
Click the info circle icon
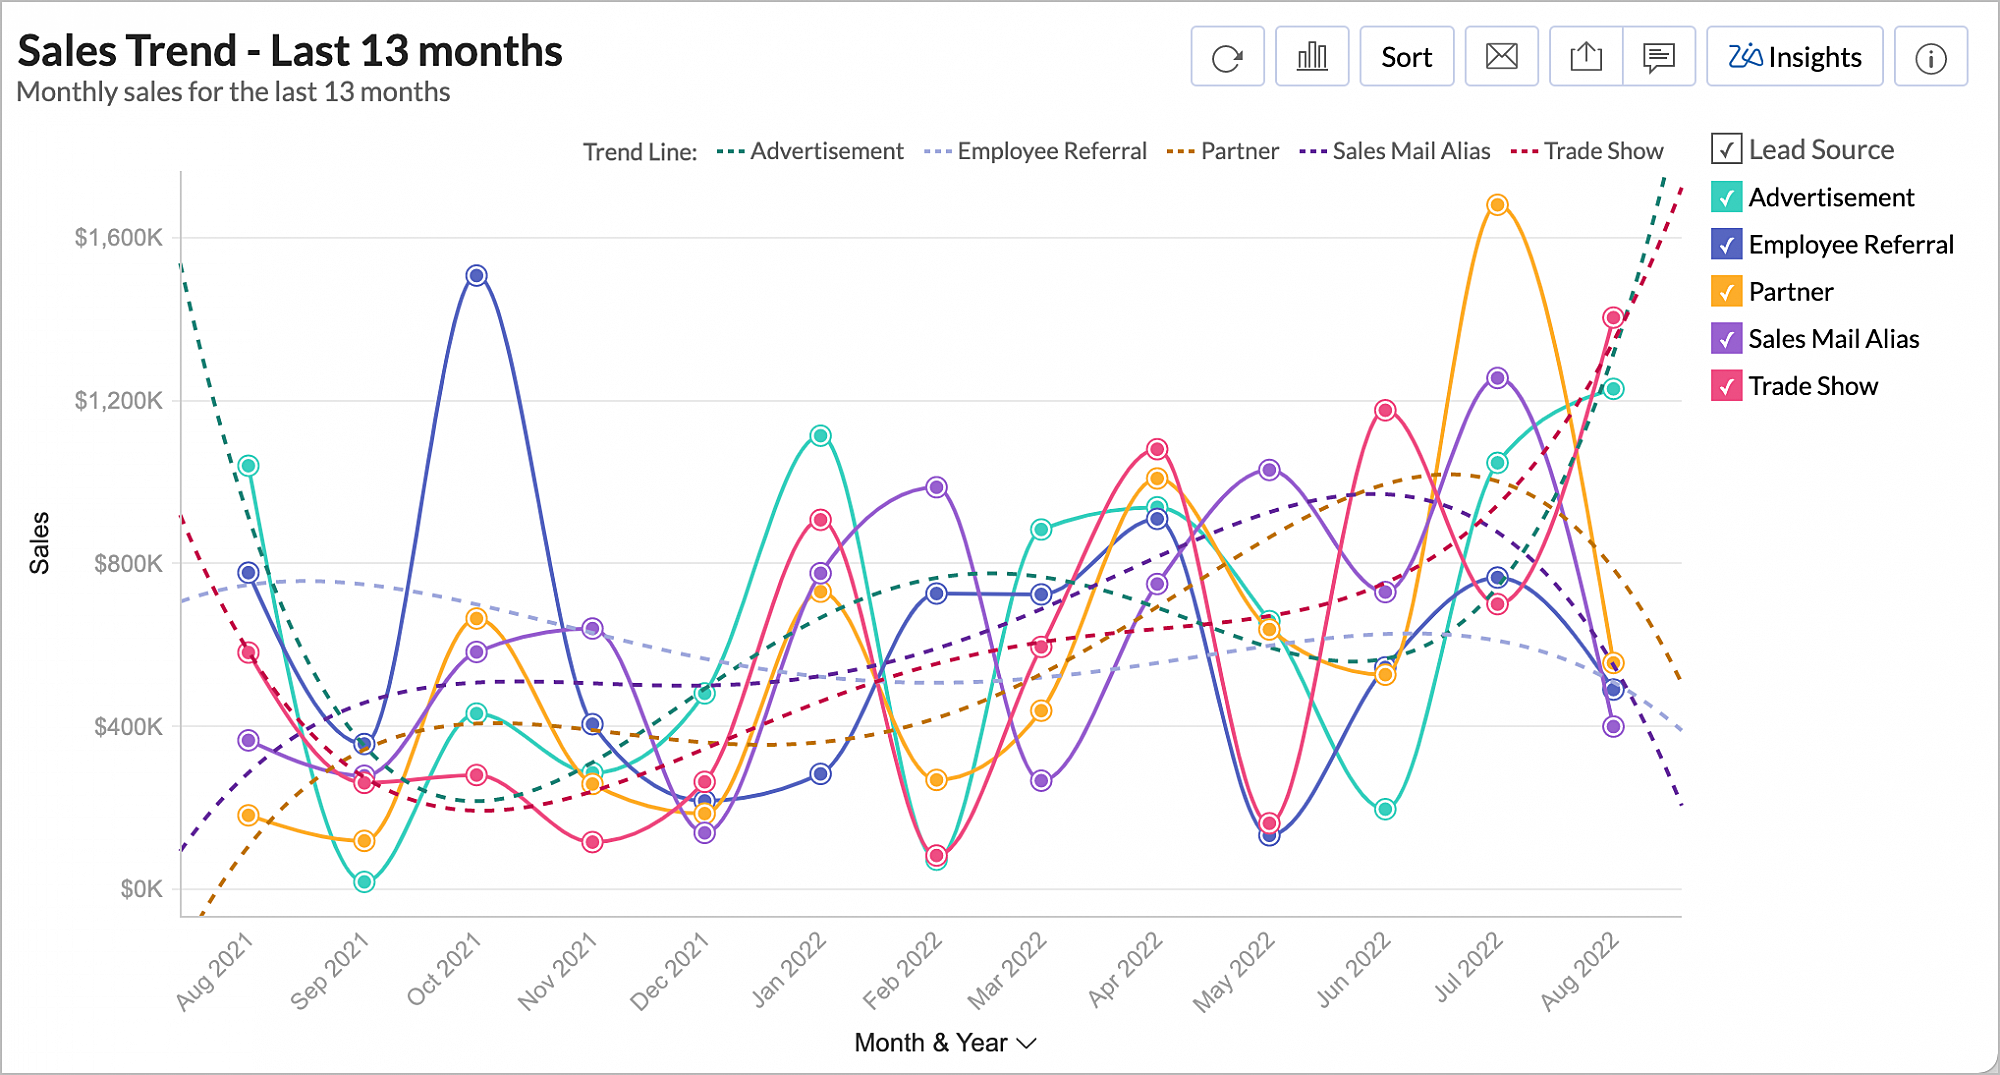pos(1930,58)
